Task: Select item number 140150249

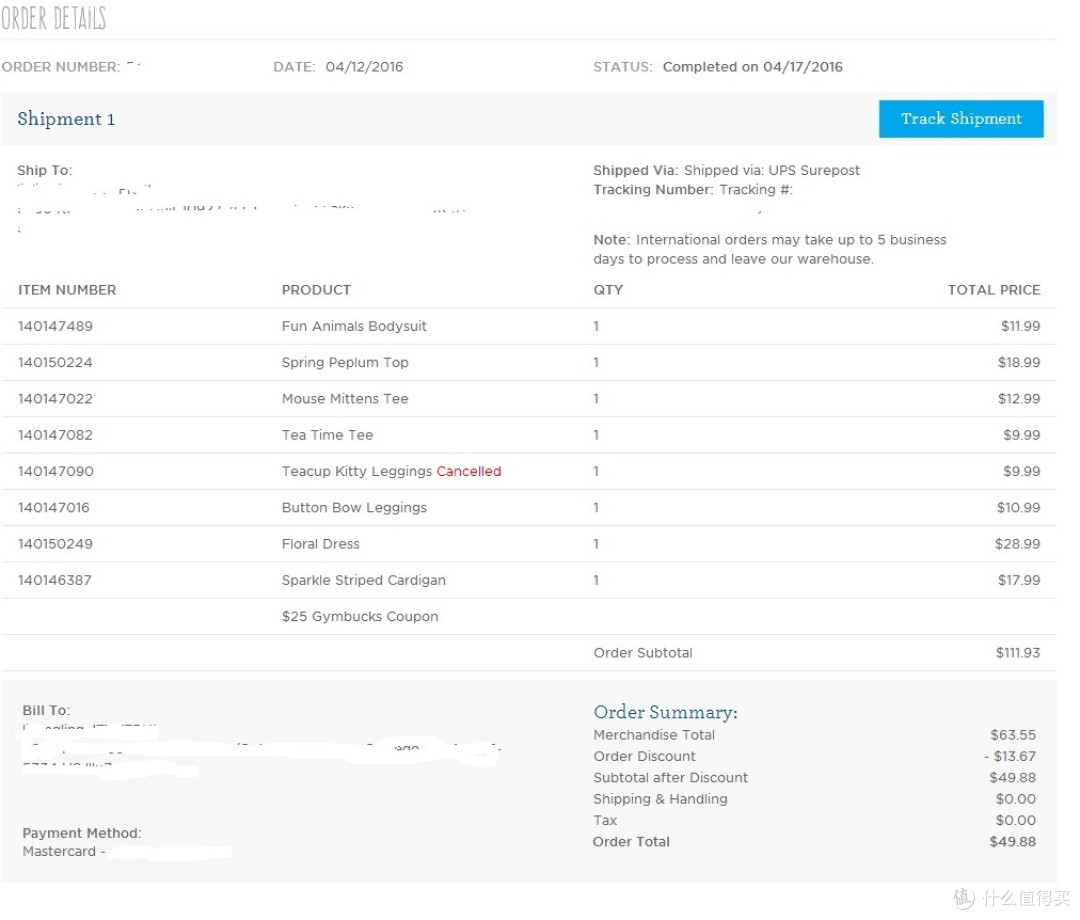Action: (x=55, y=544)
